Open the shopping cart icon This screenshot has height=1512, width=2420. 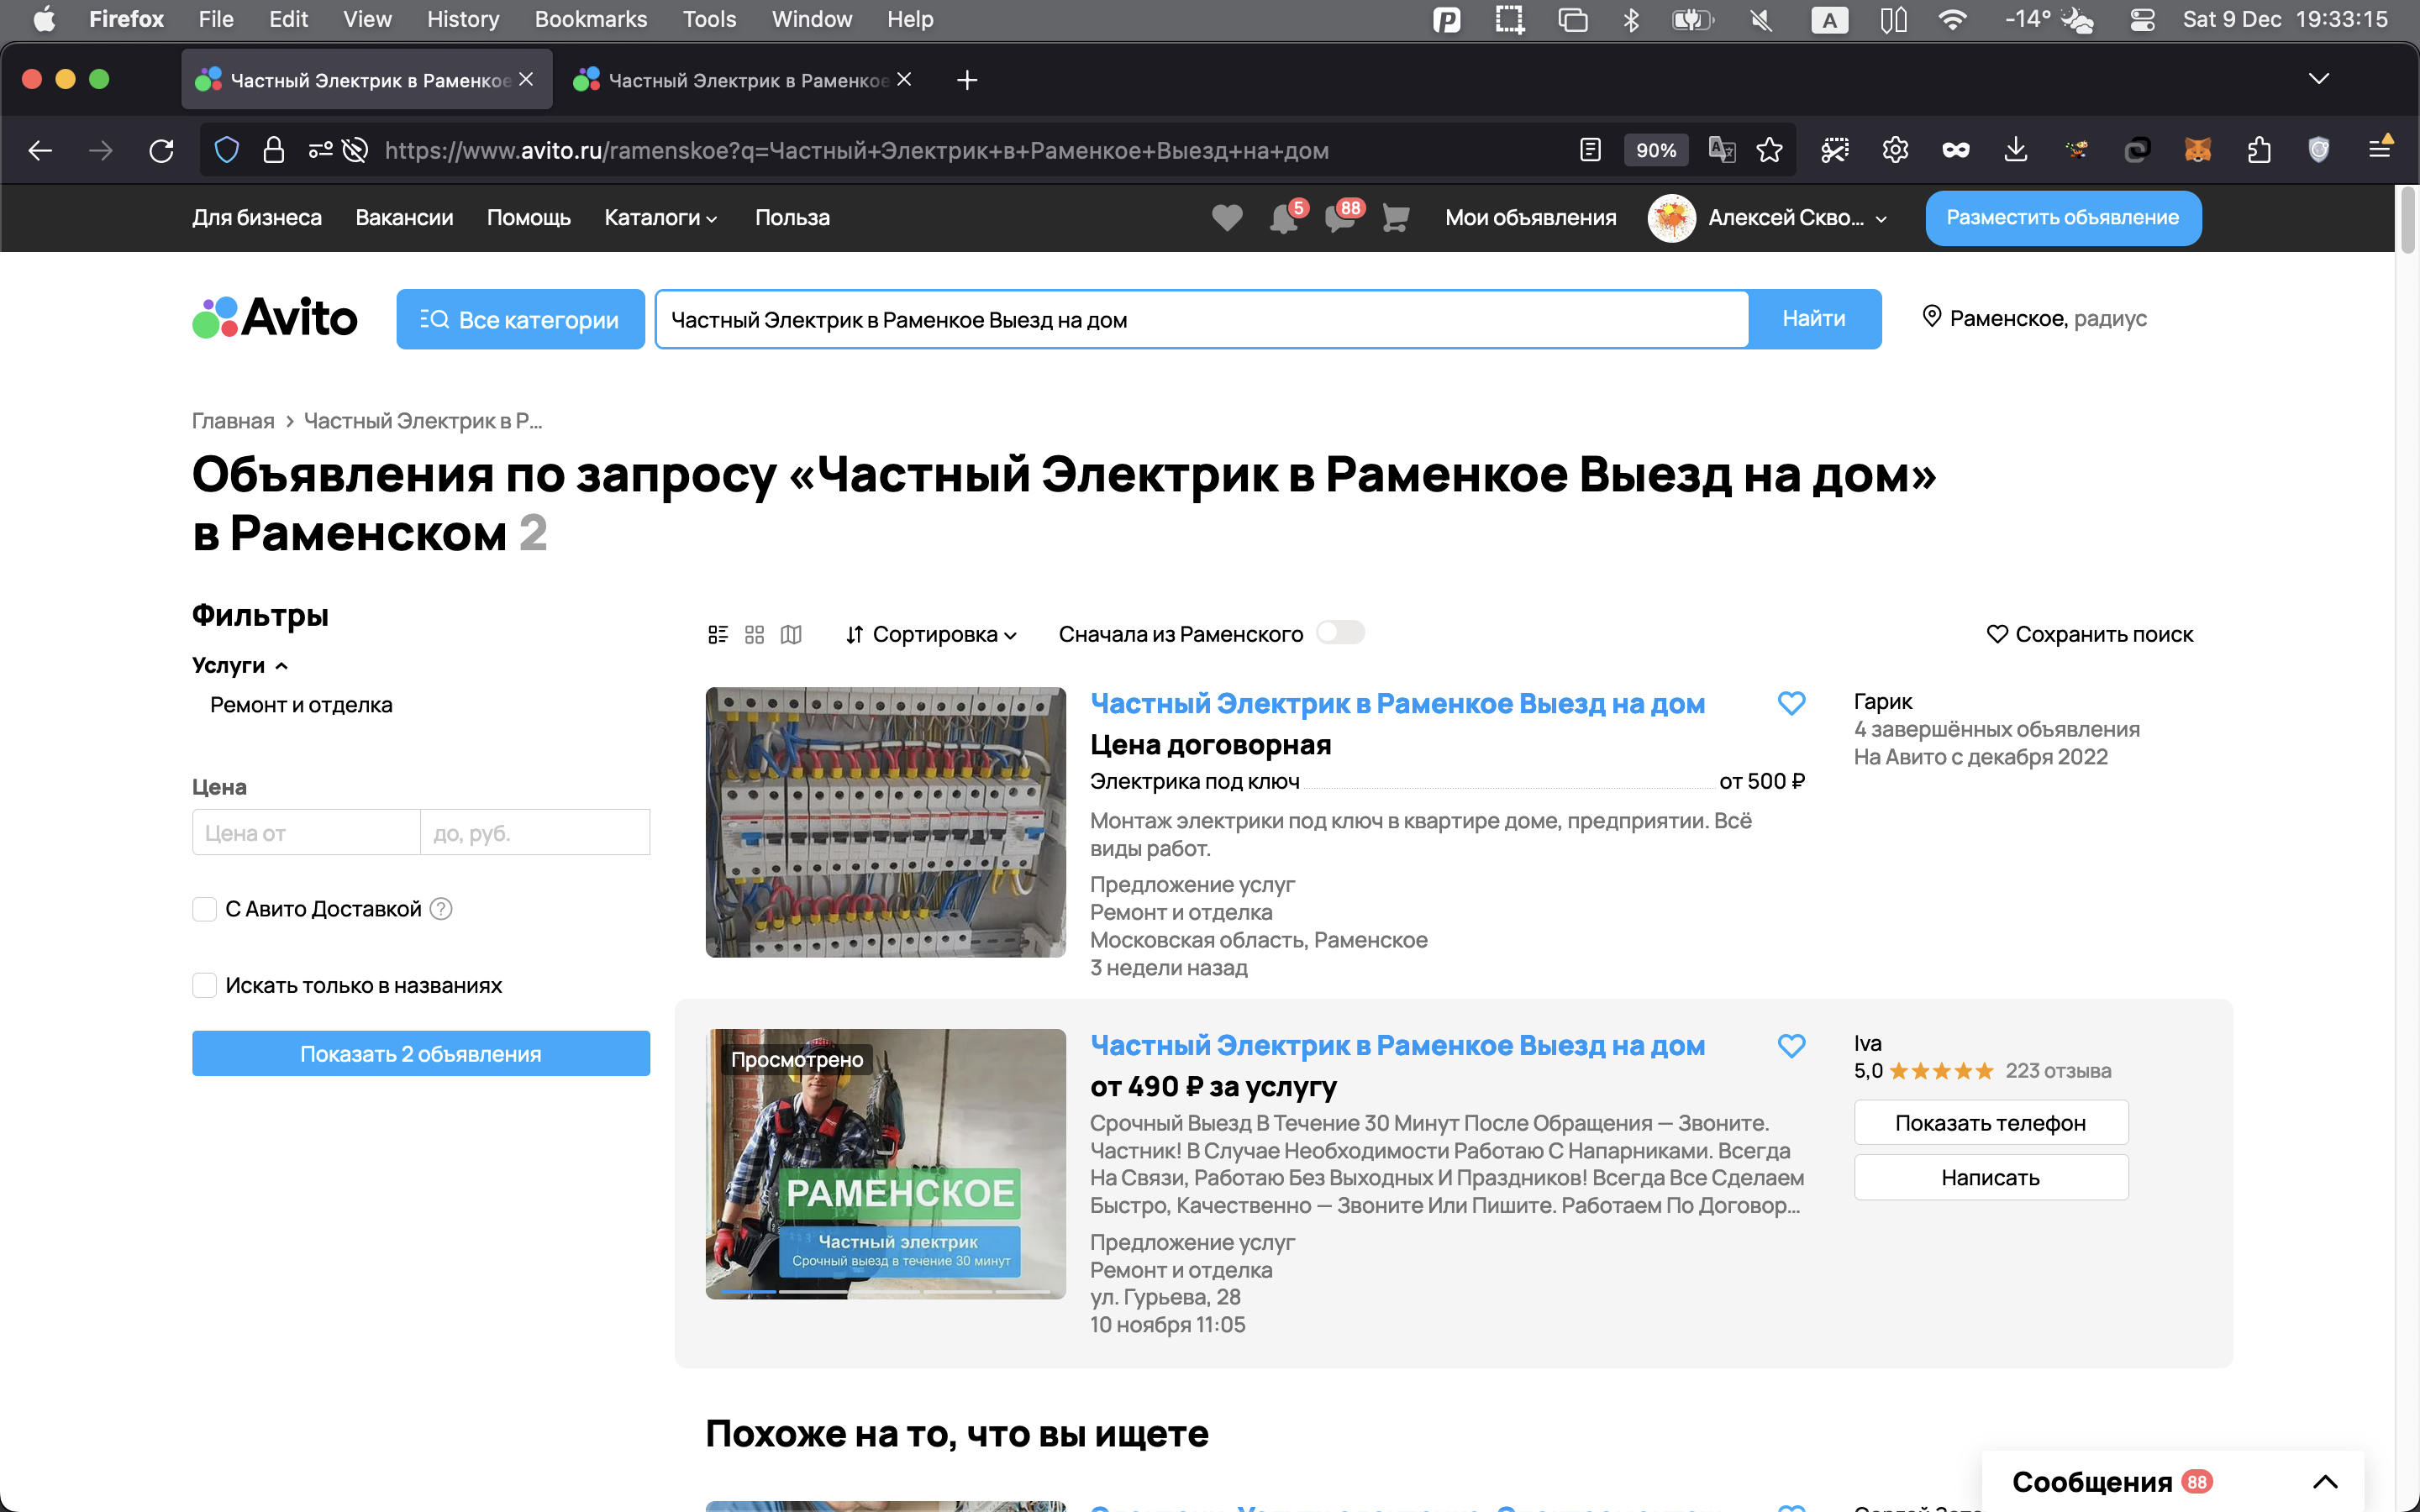[x=1395, y=217]
